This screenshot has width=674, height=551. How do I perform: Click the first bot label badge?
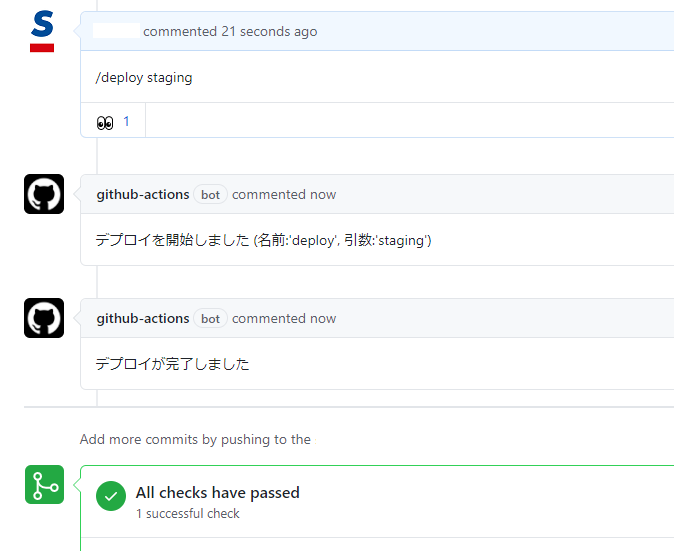(x=210, y=195)
